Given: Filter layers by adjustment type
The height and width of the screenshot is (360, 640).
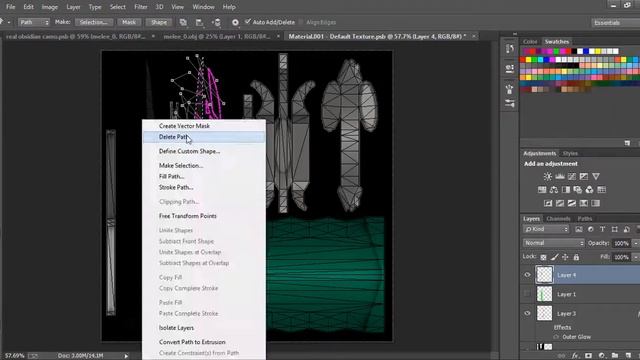Looking at the screenshot, I should click(x=591, y=229).
